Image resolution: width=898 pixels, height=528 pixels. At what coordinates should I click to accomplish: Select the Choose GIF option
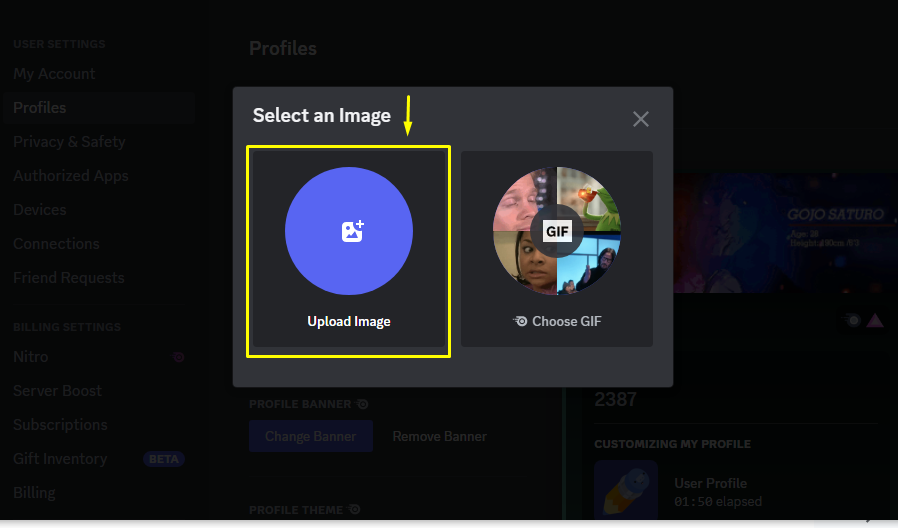557,249
